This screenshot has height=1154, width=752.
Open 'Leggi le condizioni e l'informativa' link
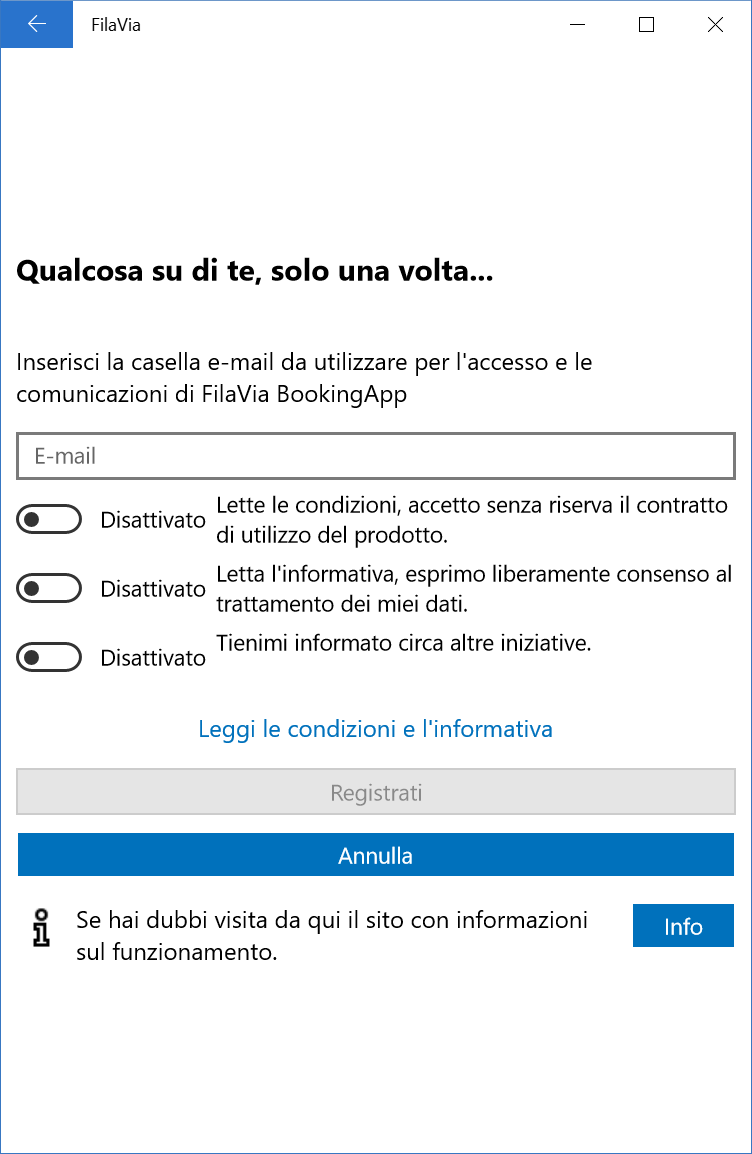[x=375, y=729]
